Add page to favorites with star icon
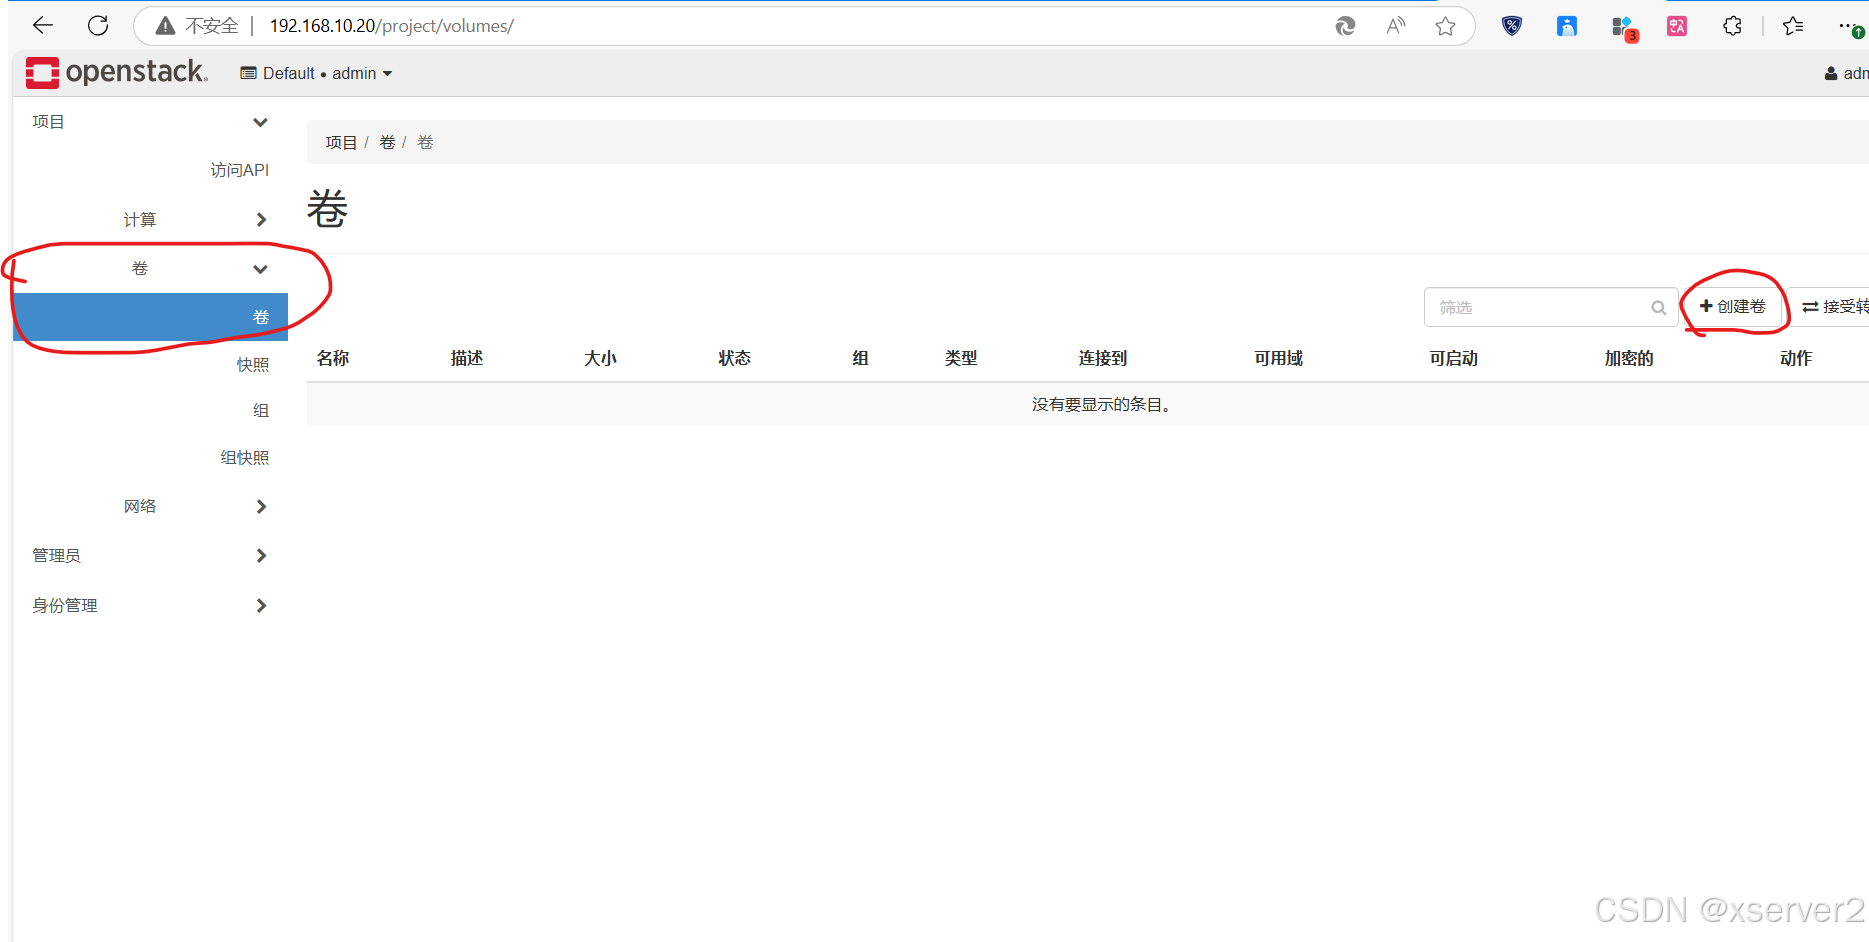 [1445, 26]
